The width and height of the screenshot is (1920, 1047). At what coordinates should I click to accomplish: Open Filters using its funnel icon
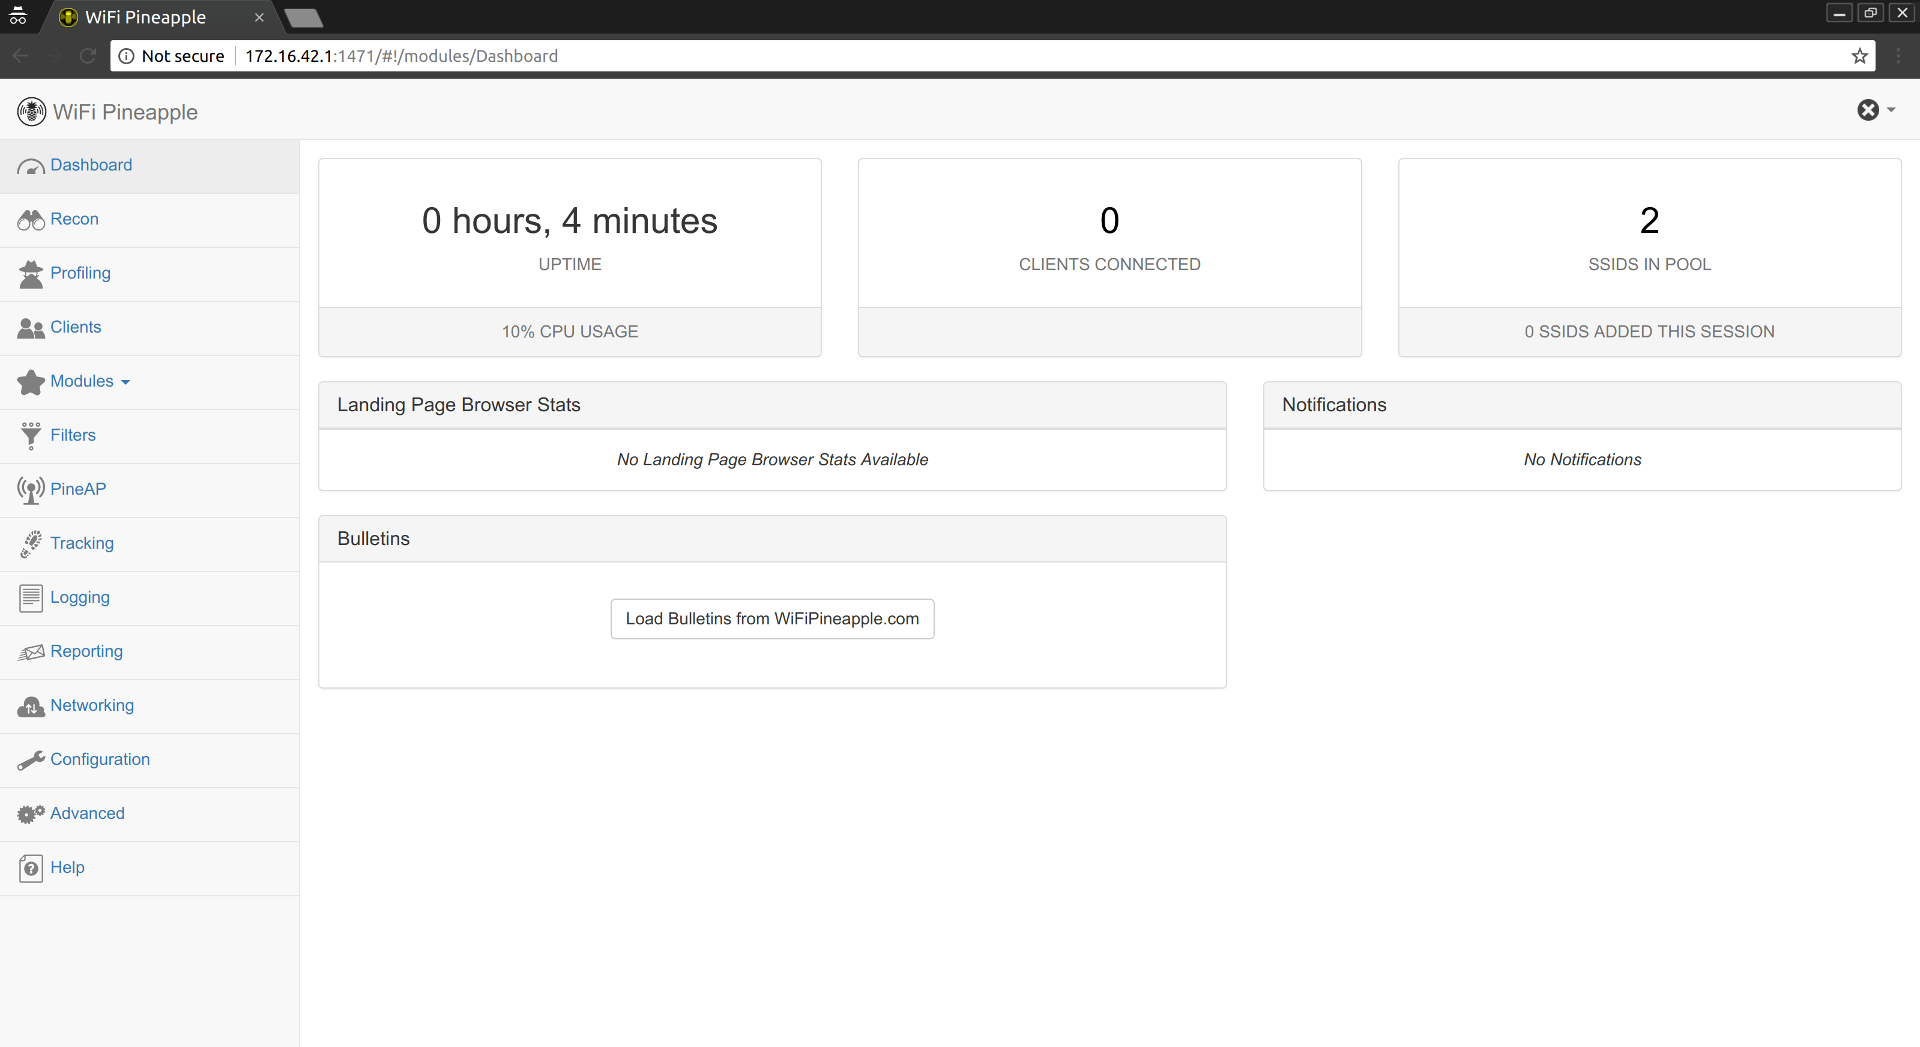coord(30,435)
